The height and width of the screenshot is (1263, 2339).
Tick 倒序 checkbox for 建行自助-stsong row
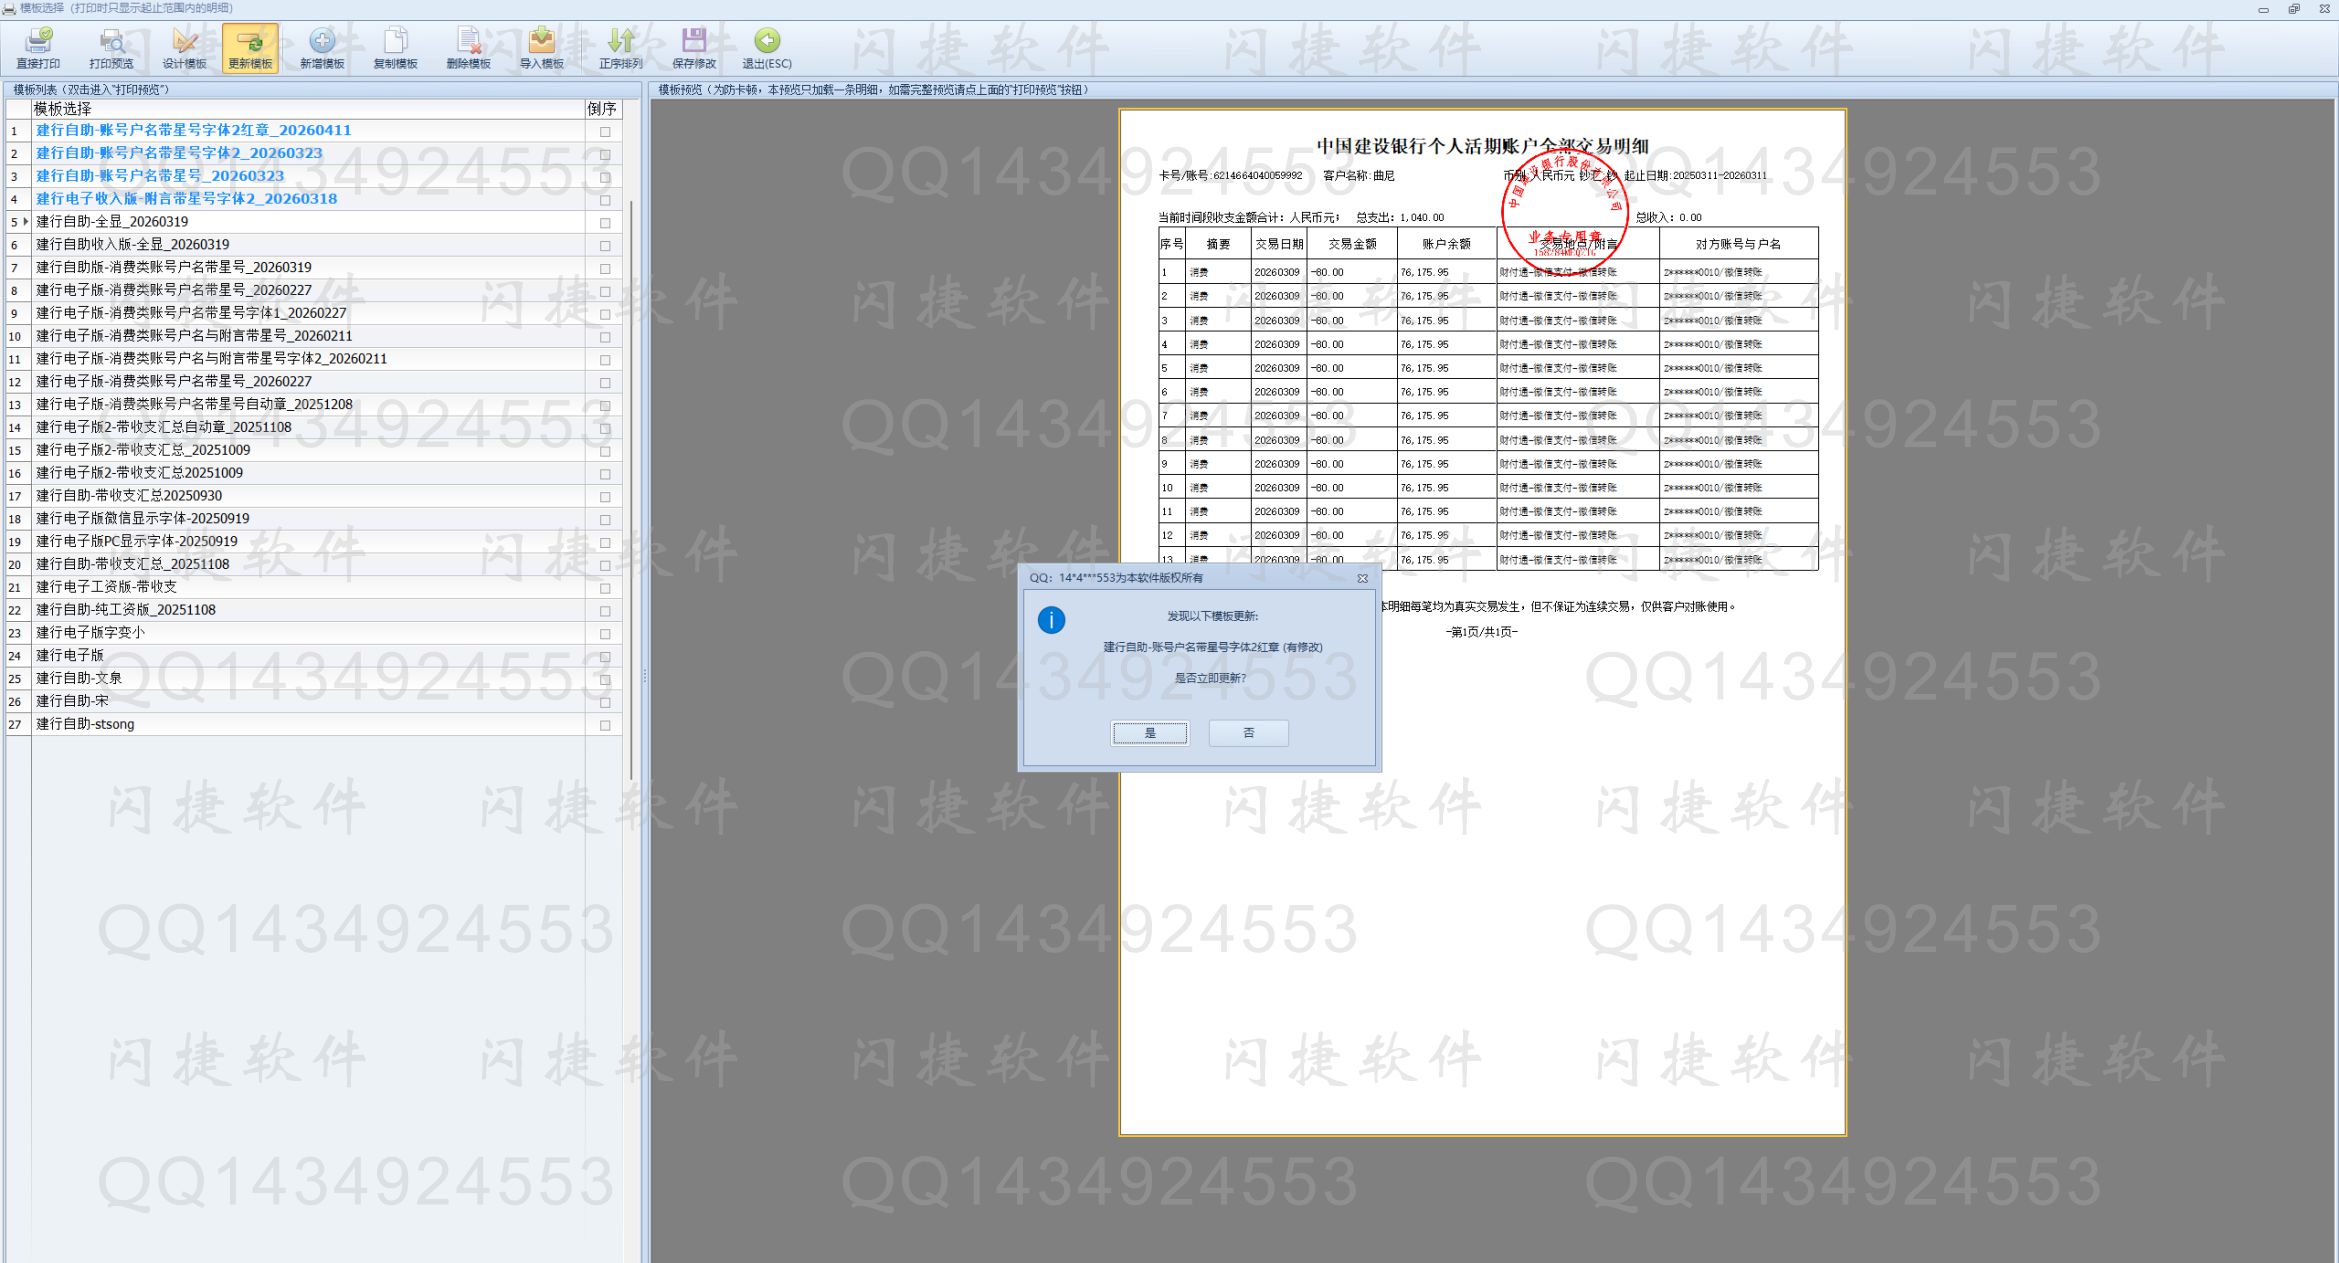[605, 726]
